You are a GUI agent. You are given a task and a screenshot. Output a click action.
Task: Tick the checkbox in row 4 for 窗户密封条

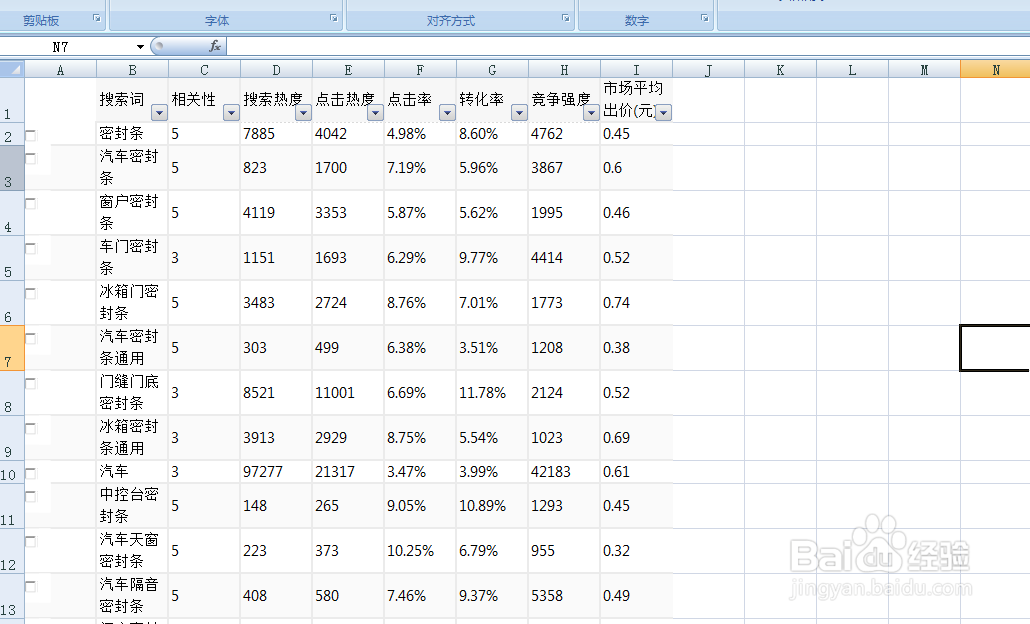[x=31, y=204]
